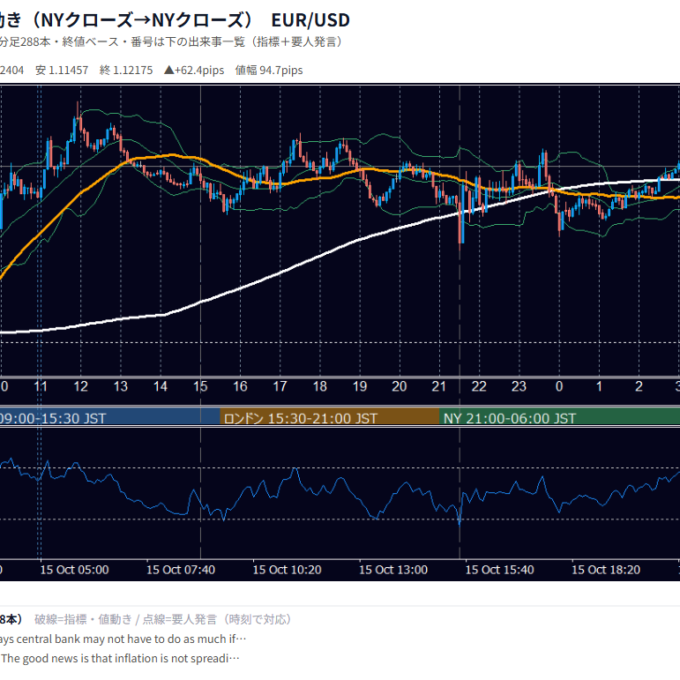This screenshot has width=680, height=680.
Task: Click hour label 13 on time axis
Action: (x=121, y=386)
